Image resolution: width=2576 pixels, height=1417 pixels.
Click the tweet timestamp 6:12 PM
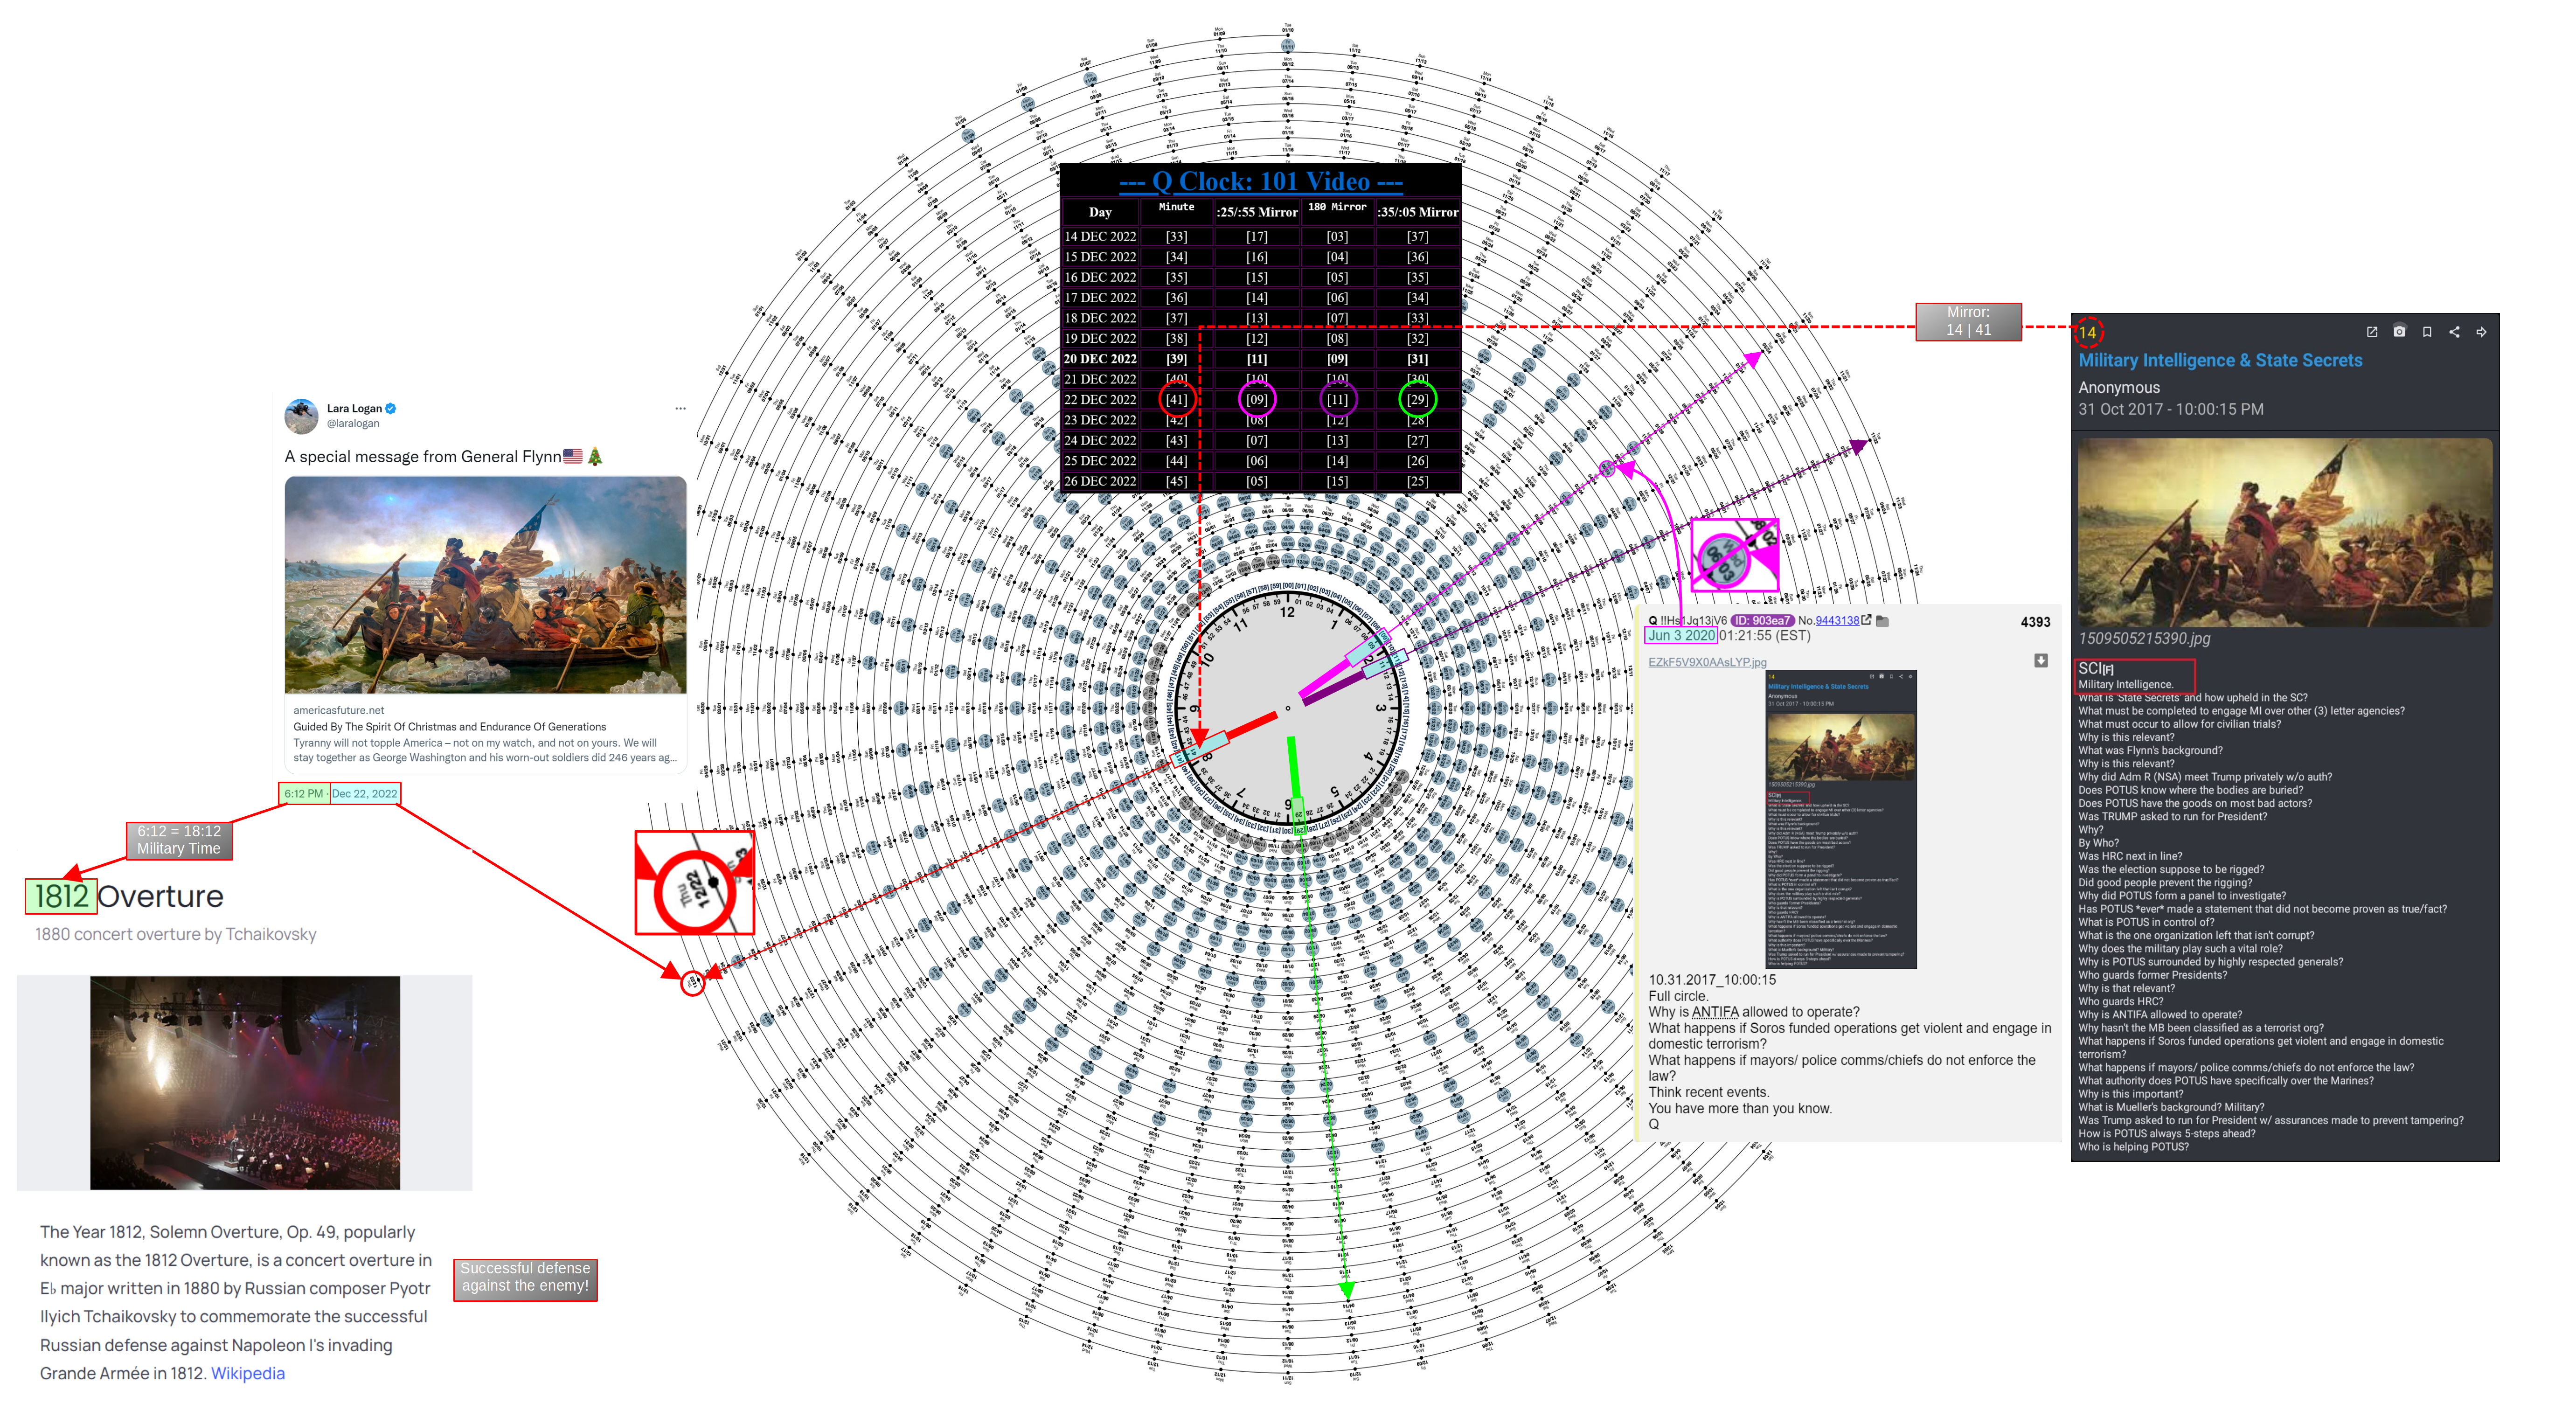point(304,794)
